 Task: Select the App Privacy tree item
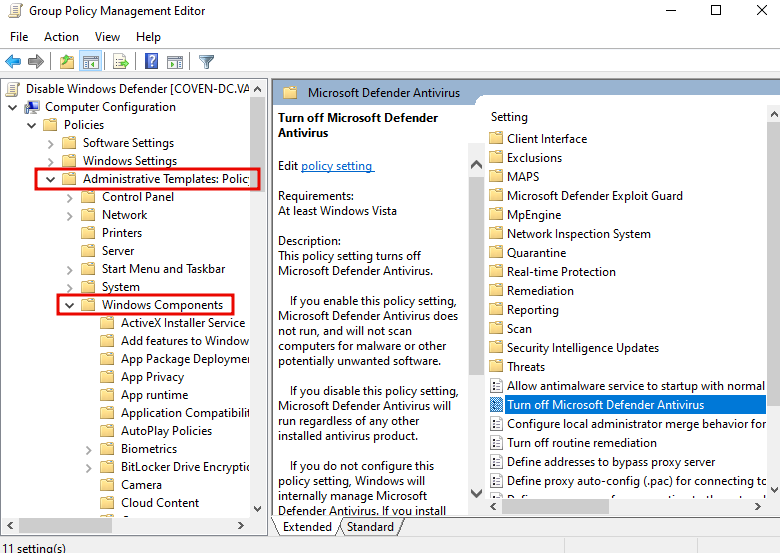(152, 377)
